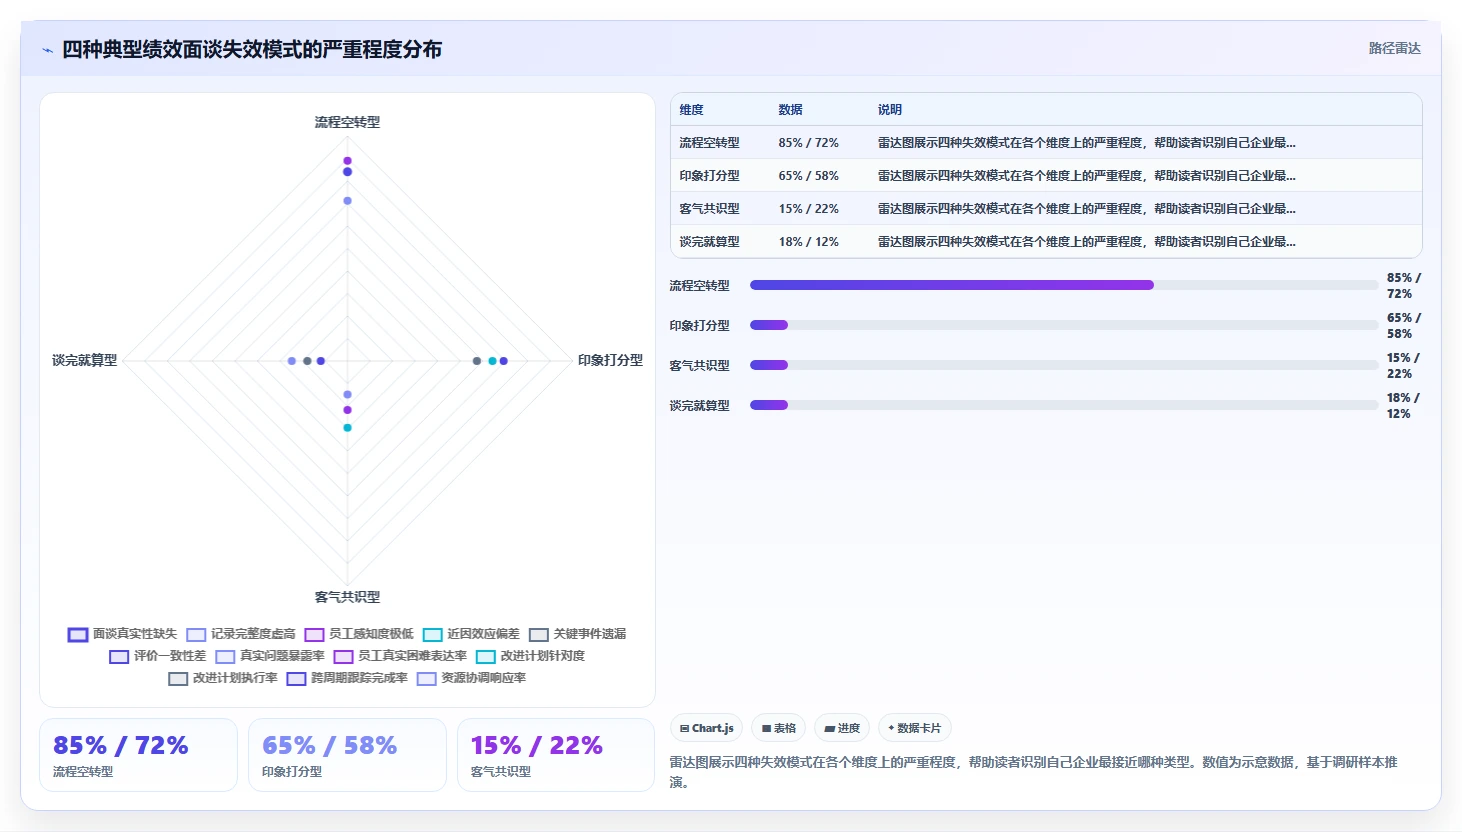Click the 流程空转型 label beside progress bar
Screen dimensions: 1462x832
[x=699, y=286]
